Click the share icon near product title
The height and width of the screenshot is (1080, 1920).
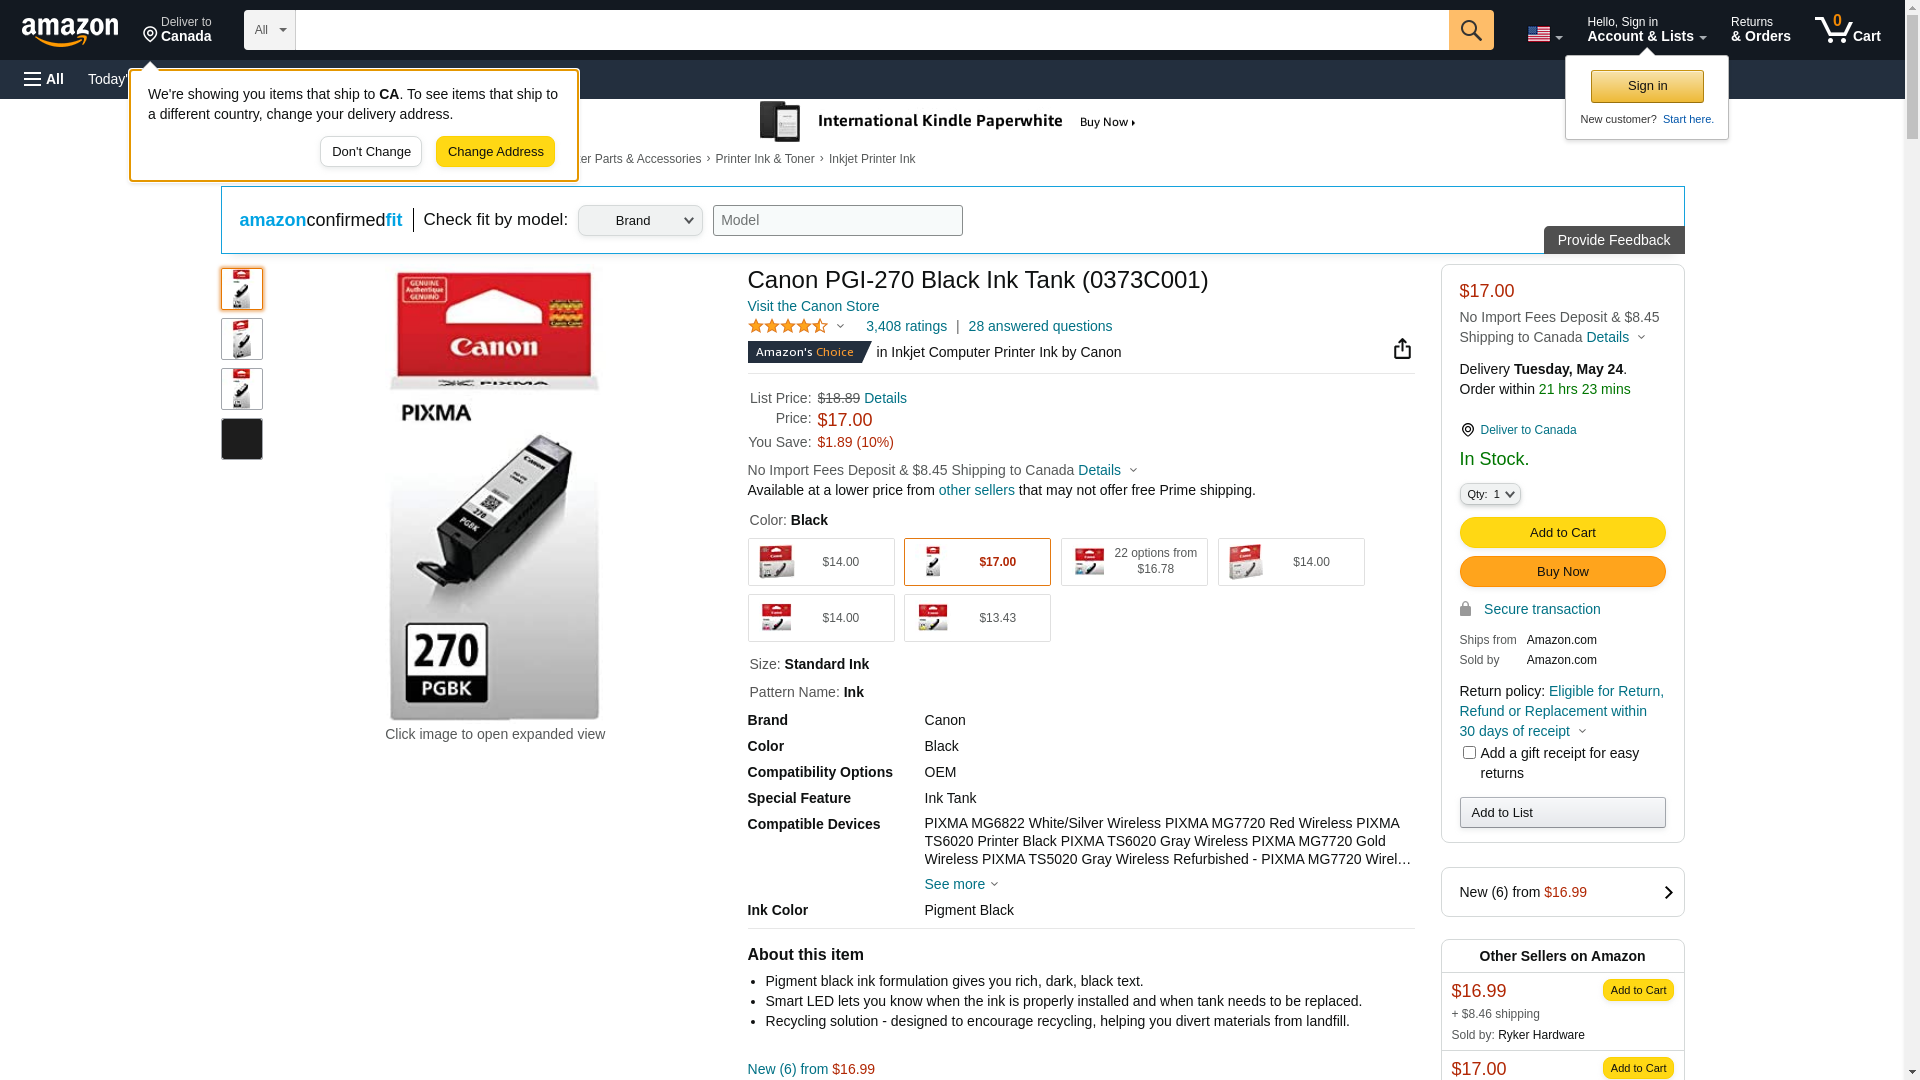[1402, 348]
